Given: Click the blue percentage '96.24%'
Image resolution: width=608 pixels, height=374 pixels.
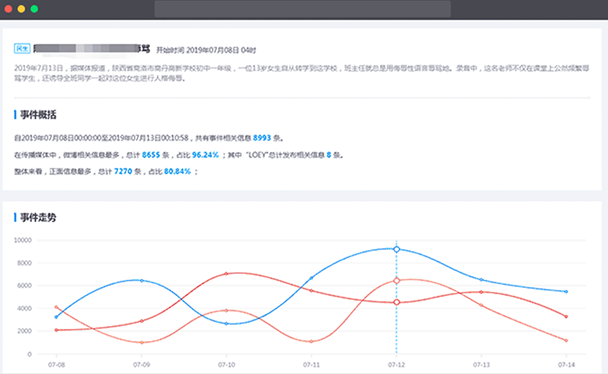Looking at the screenshot, I should [x=206, y=155].
